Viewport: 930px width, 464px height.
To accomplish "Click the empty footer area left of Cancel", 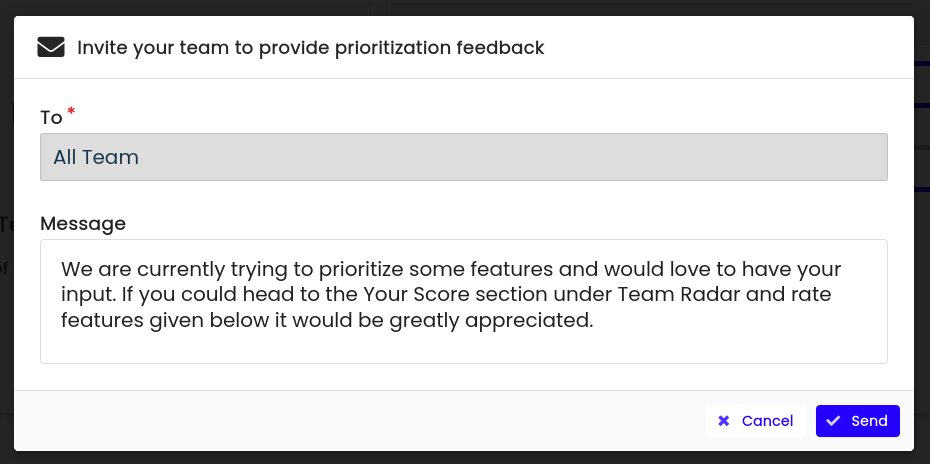I will (x=350, y=421).
